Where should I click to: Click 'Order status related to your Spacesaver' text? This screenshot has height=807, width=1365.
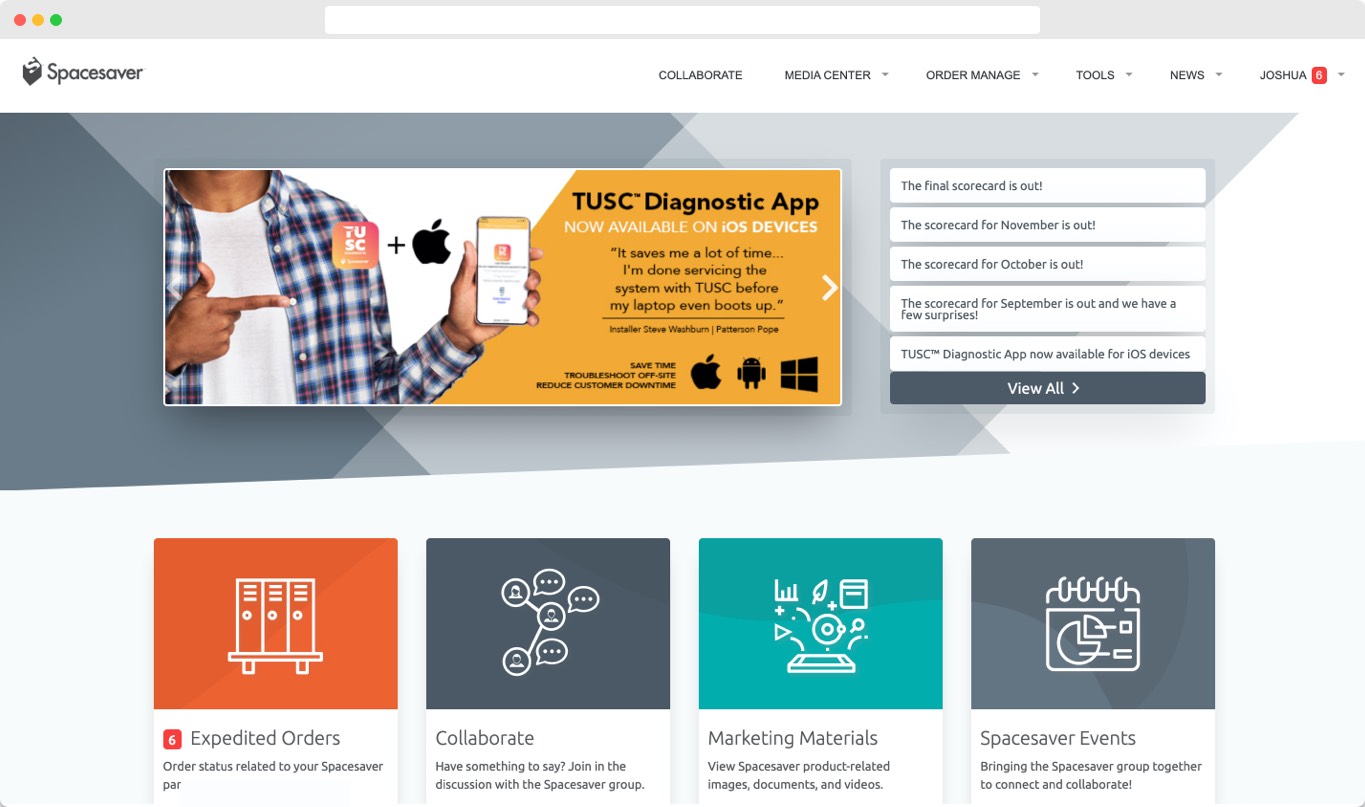coord(273,766)
